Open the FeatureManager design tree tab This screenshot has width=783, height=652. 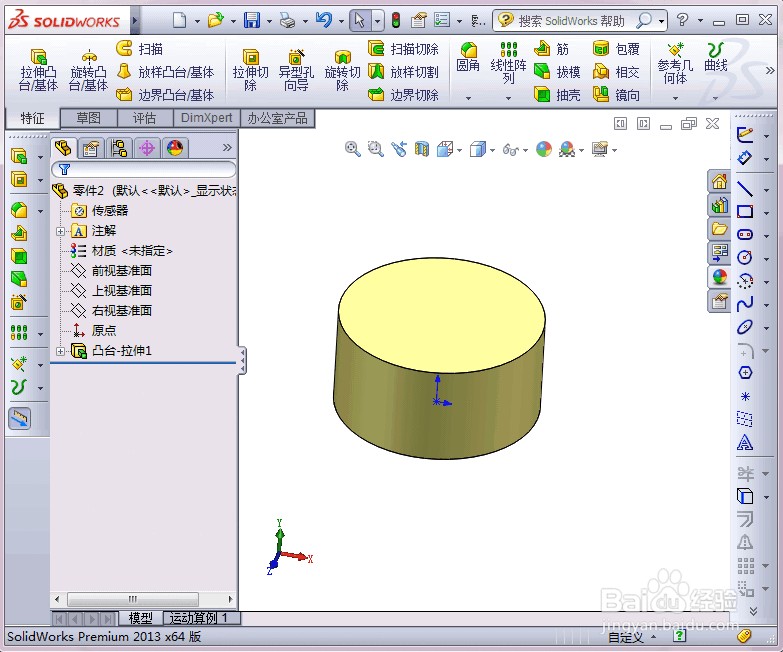pos(63,148)
